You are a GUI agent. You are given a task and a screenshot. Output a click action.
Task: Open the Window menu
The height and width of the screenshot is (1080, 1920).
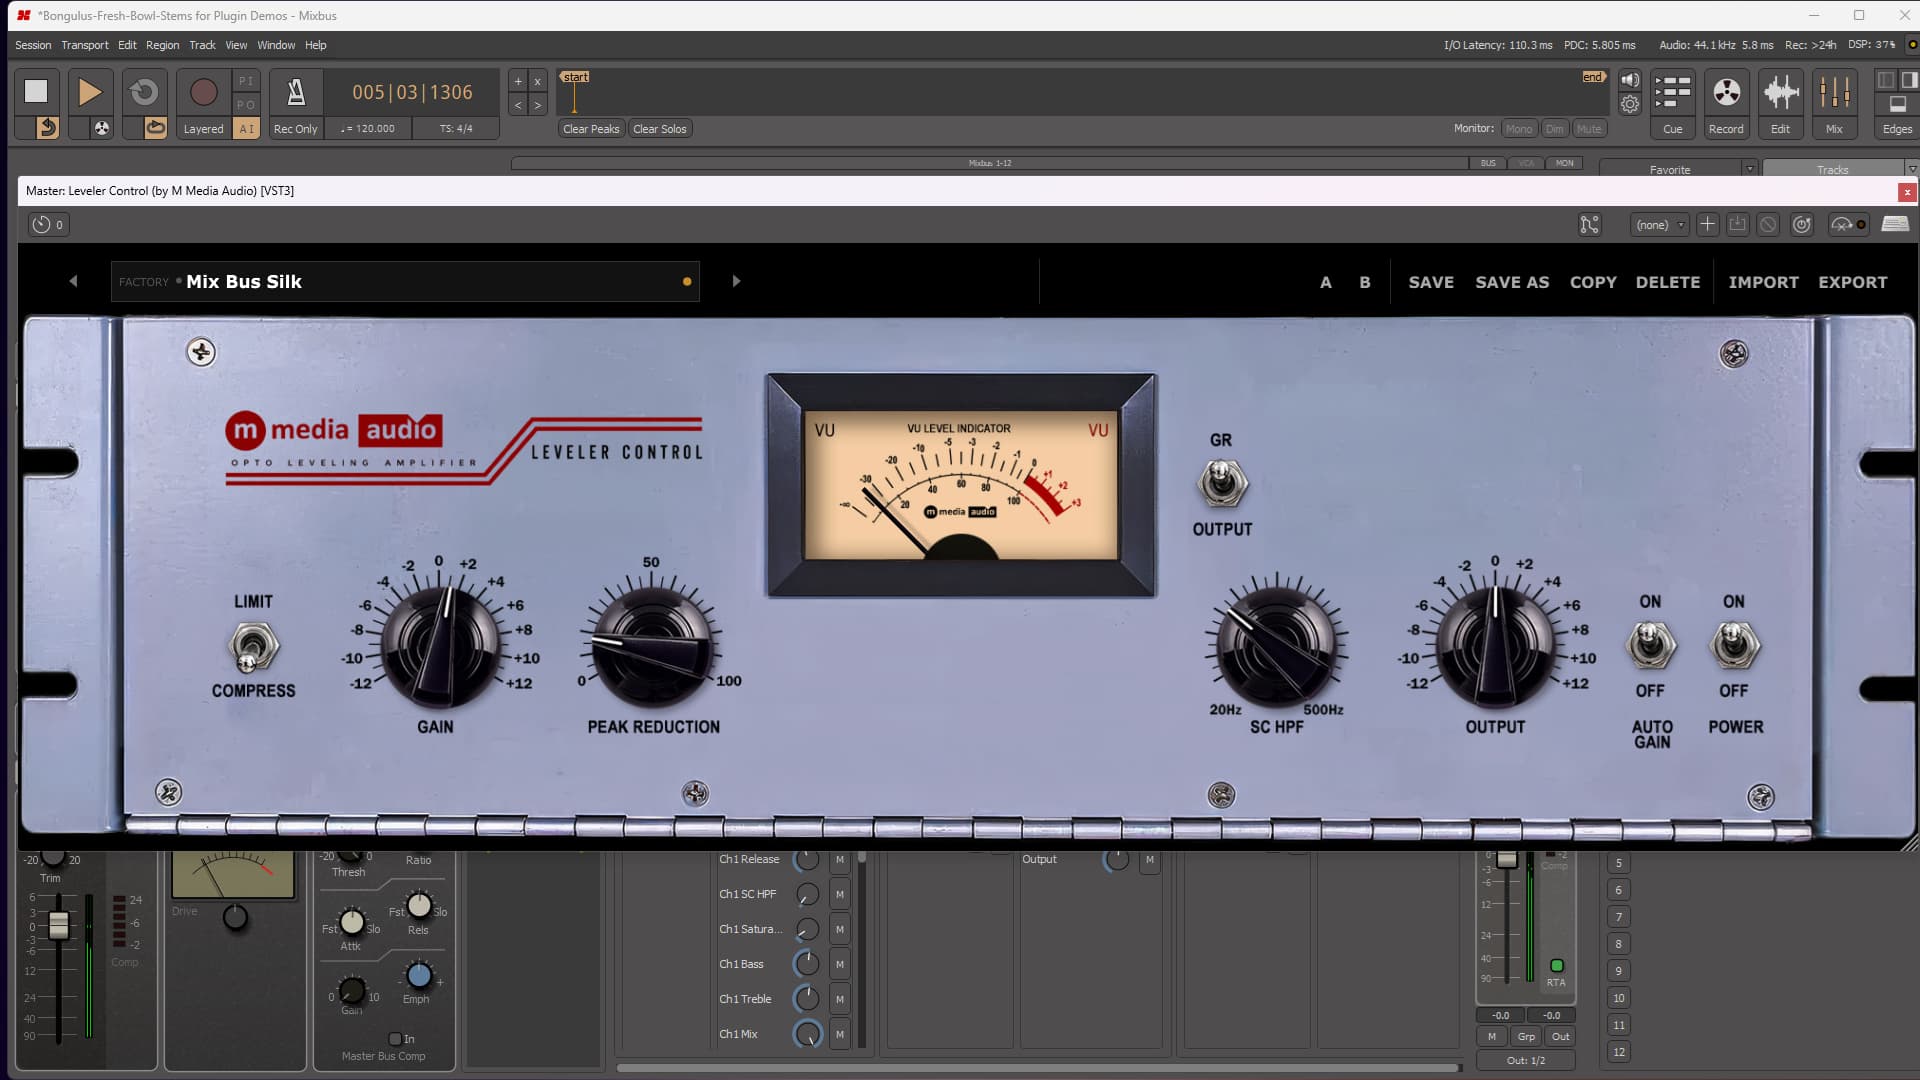click(x=276, y=45)
